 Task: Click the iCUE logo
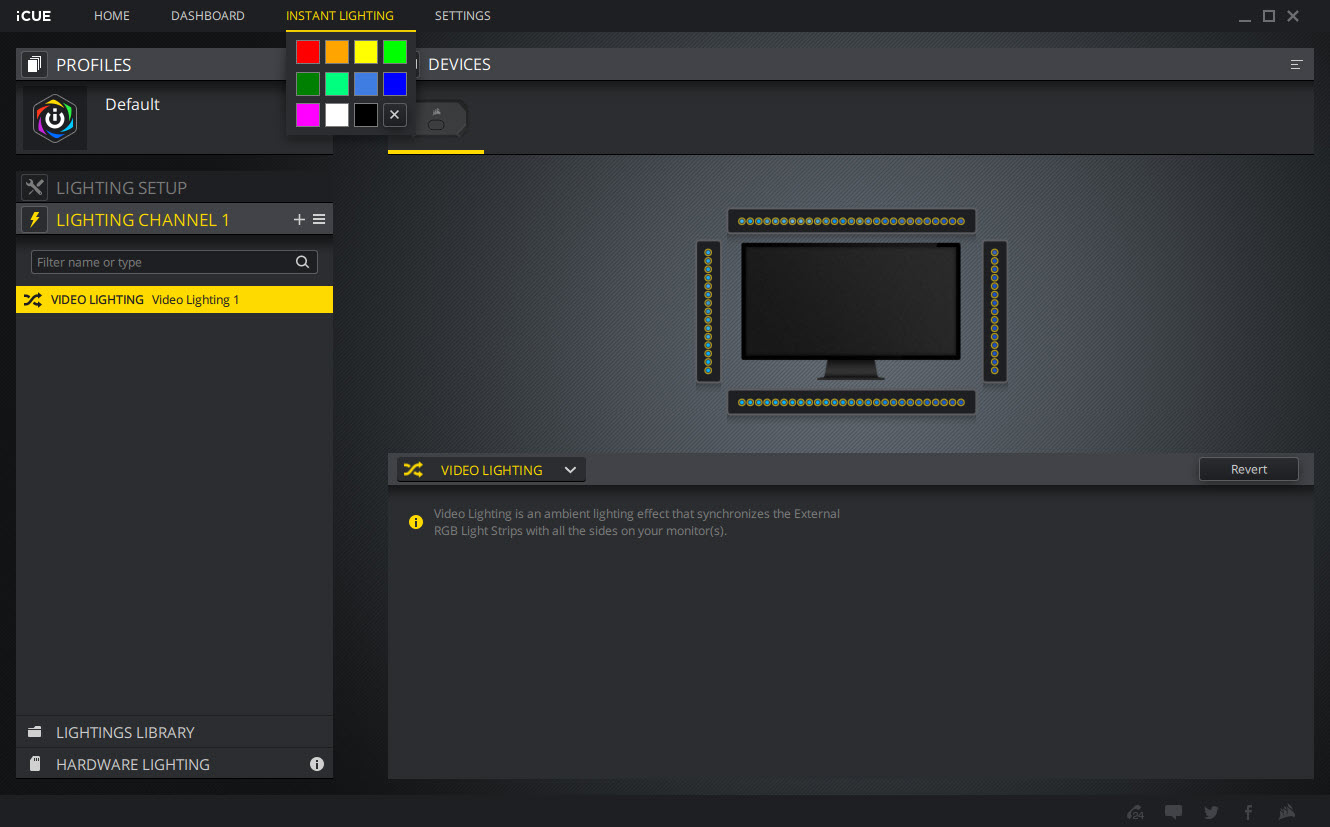[x=34, y=16]
